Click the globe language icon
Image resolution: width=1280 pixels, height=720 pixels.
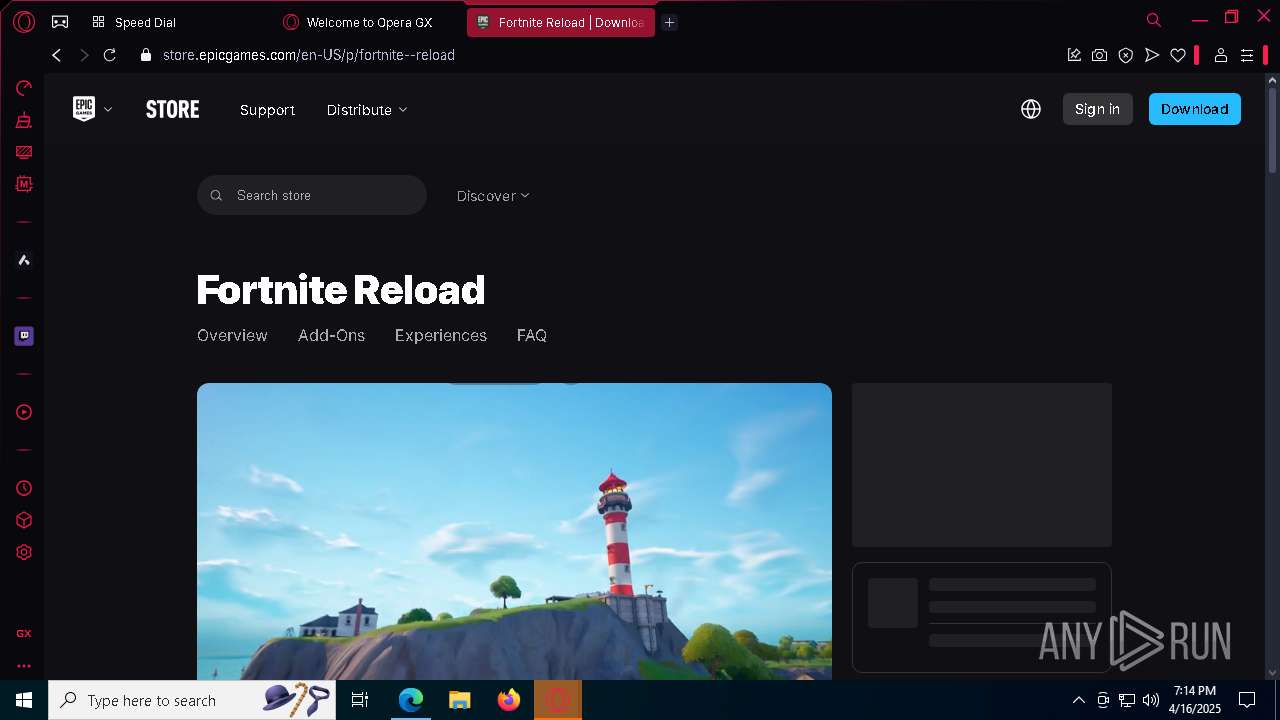[x=1031, y=109]
